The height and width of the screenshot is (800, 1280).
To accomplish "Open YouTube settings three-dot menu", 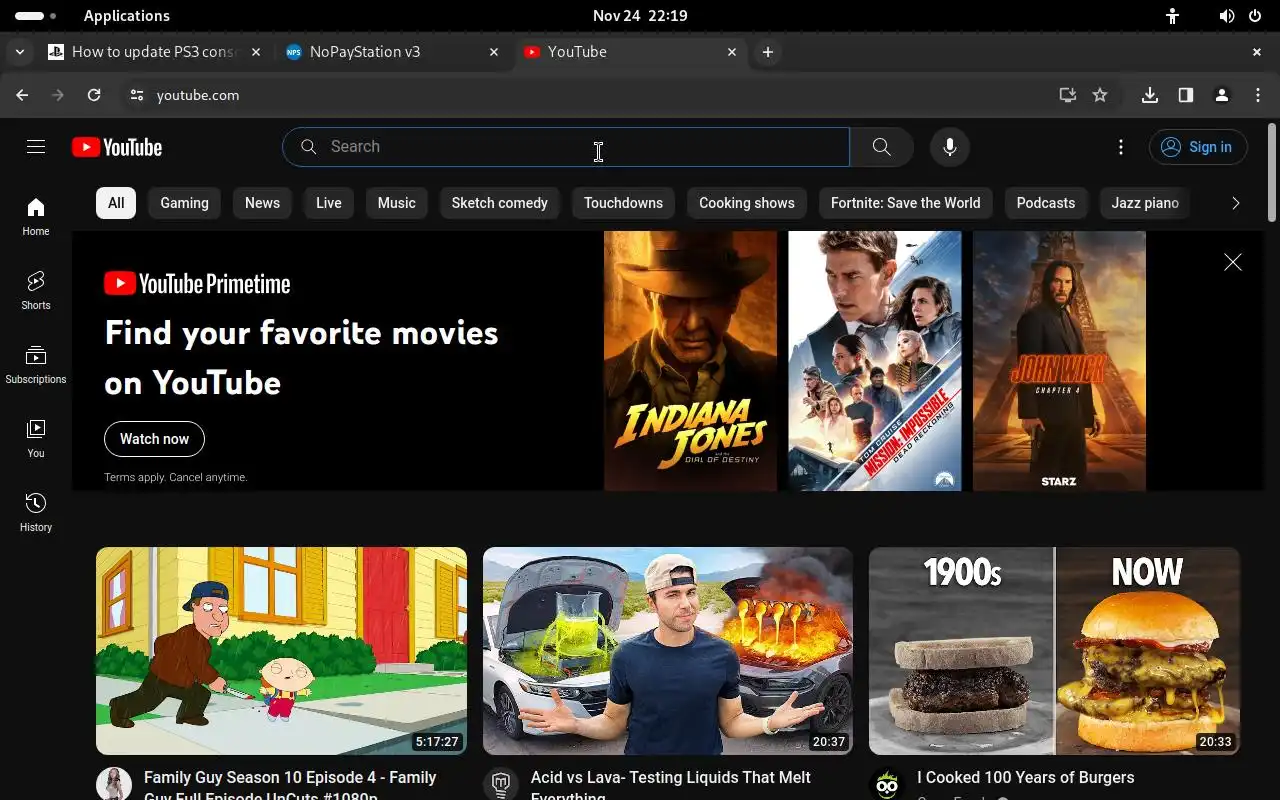I will point(1121,147).
